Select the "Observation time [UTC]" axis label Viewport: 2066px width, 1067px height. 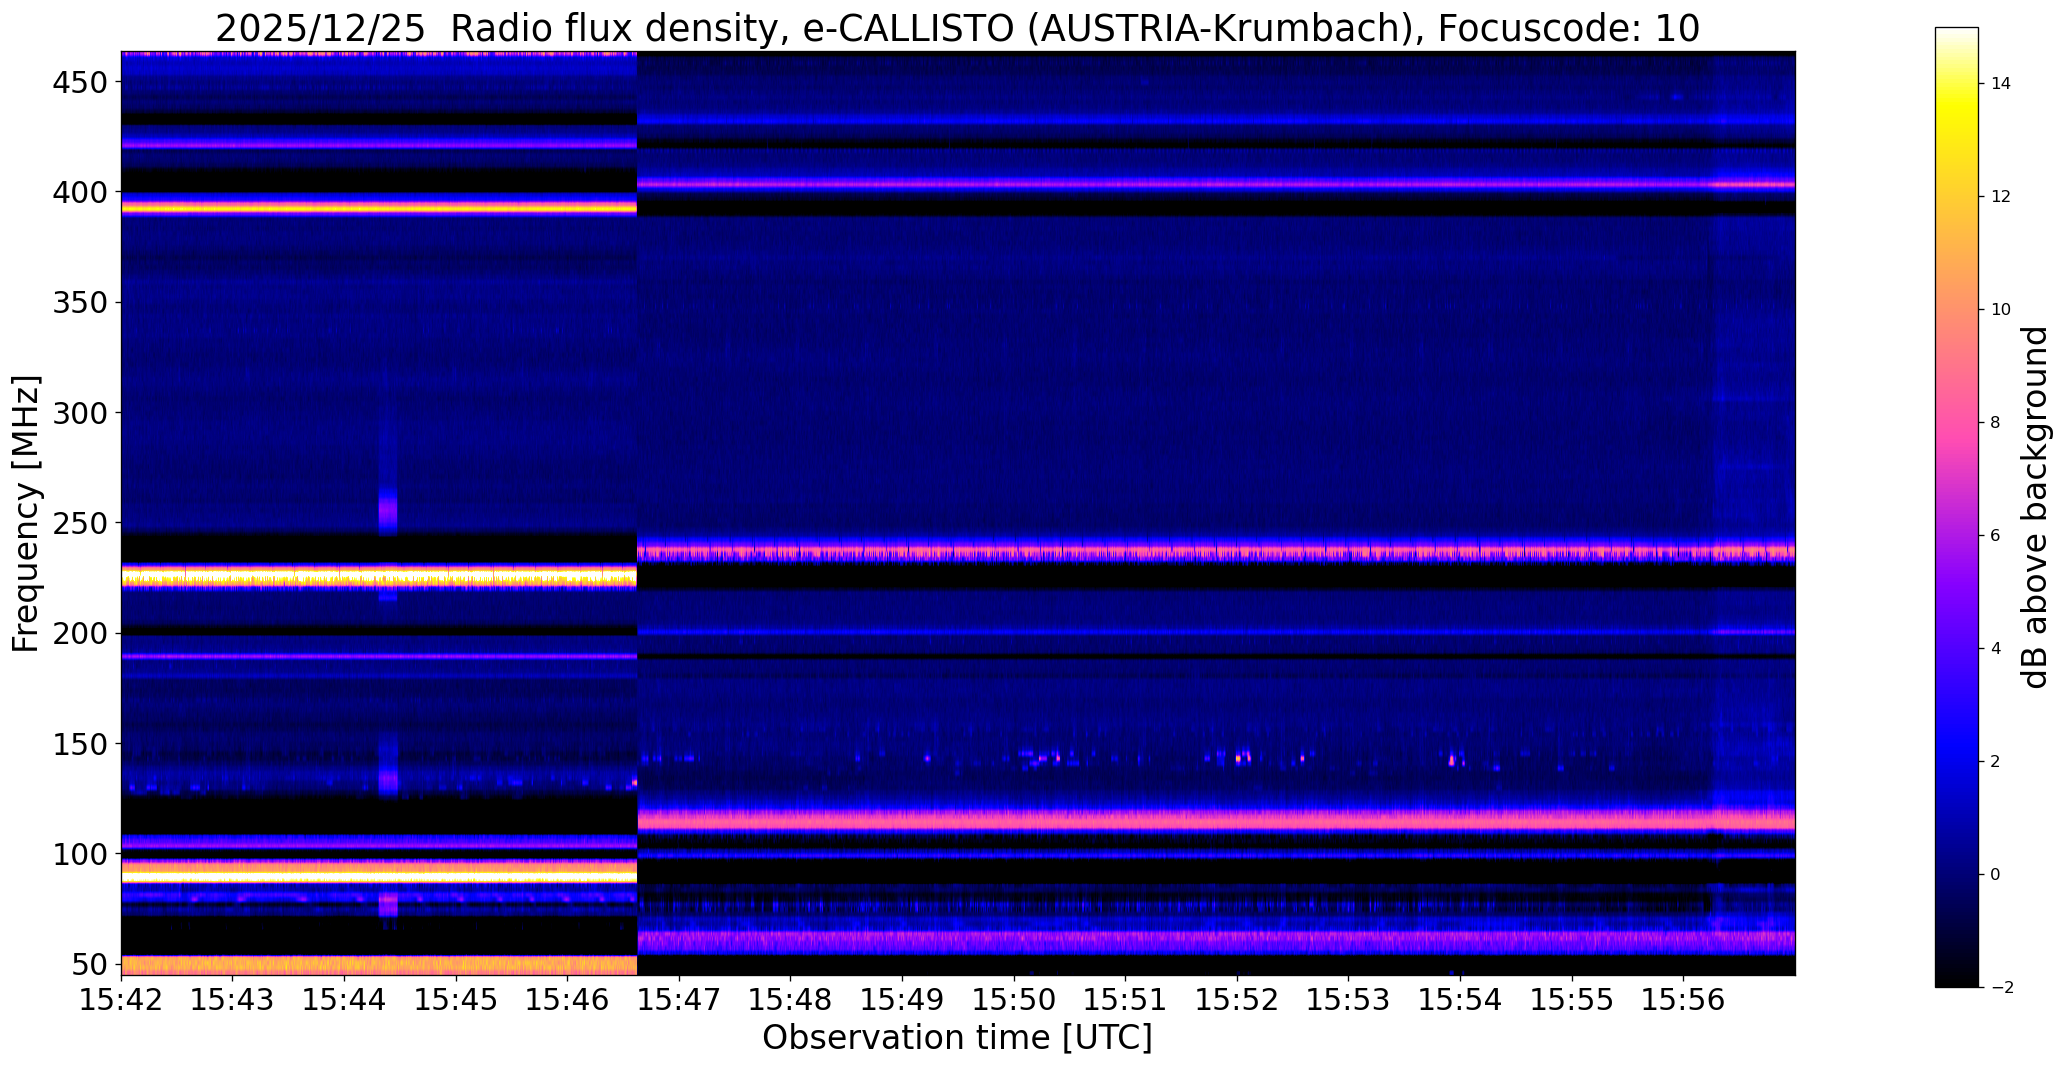coord(957,1038)
